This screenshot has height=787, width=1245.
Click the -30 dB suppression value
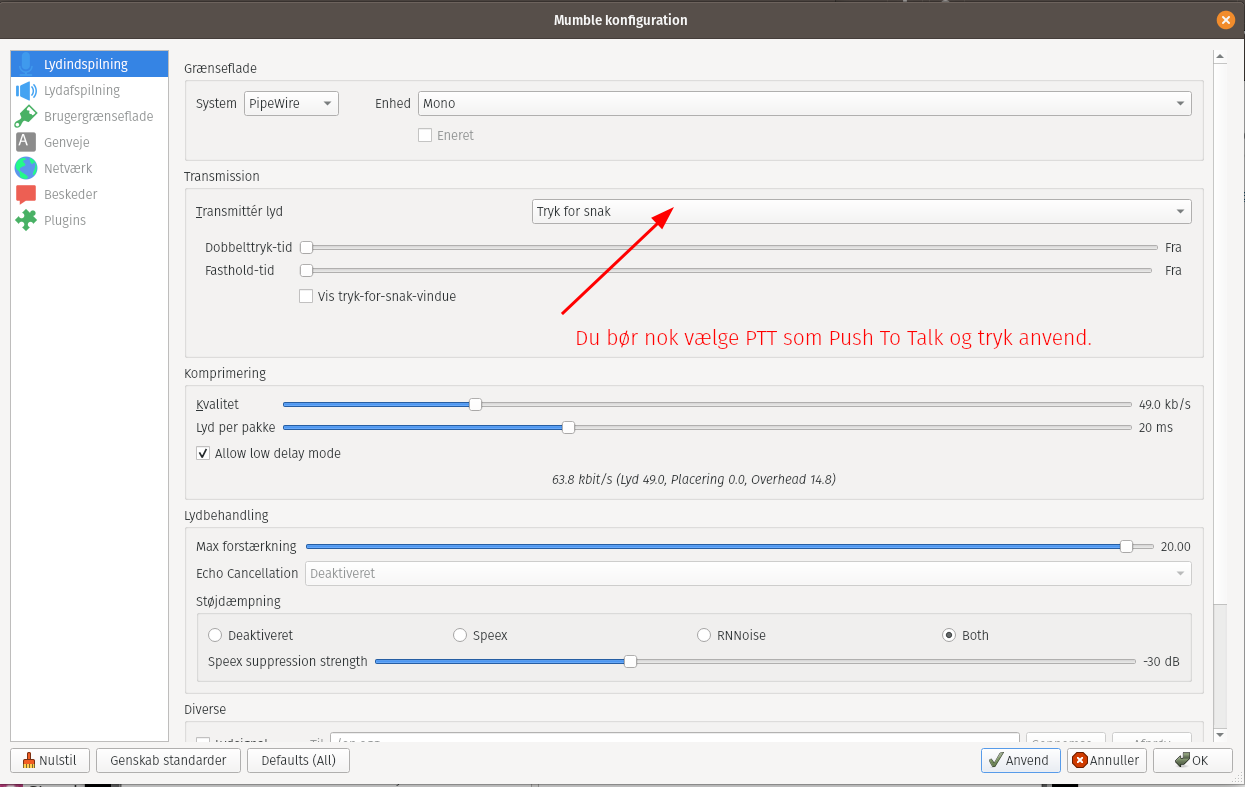pyautogui.click(x=1161, y=661)
